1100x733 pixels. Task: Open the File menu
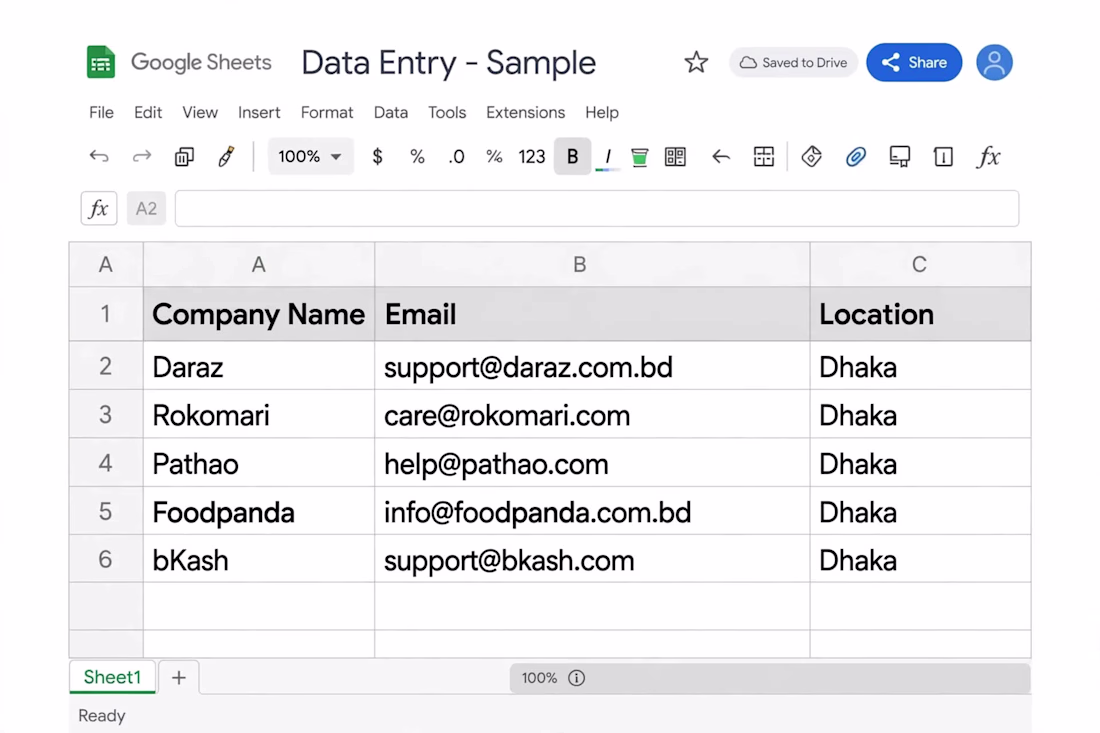(101, 112)
